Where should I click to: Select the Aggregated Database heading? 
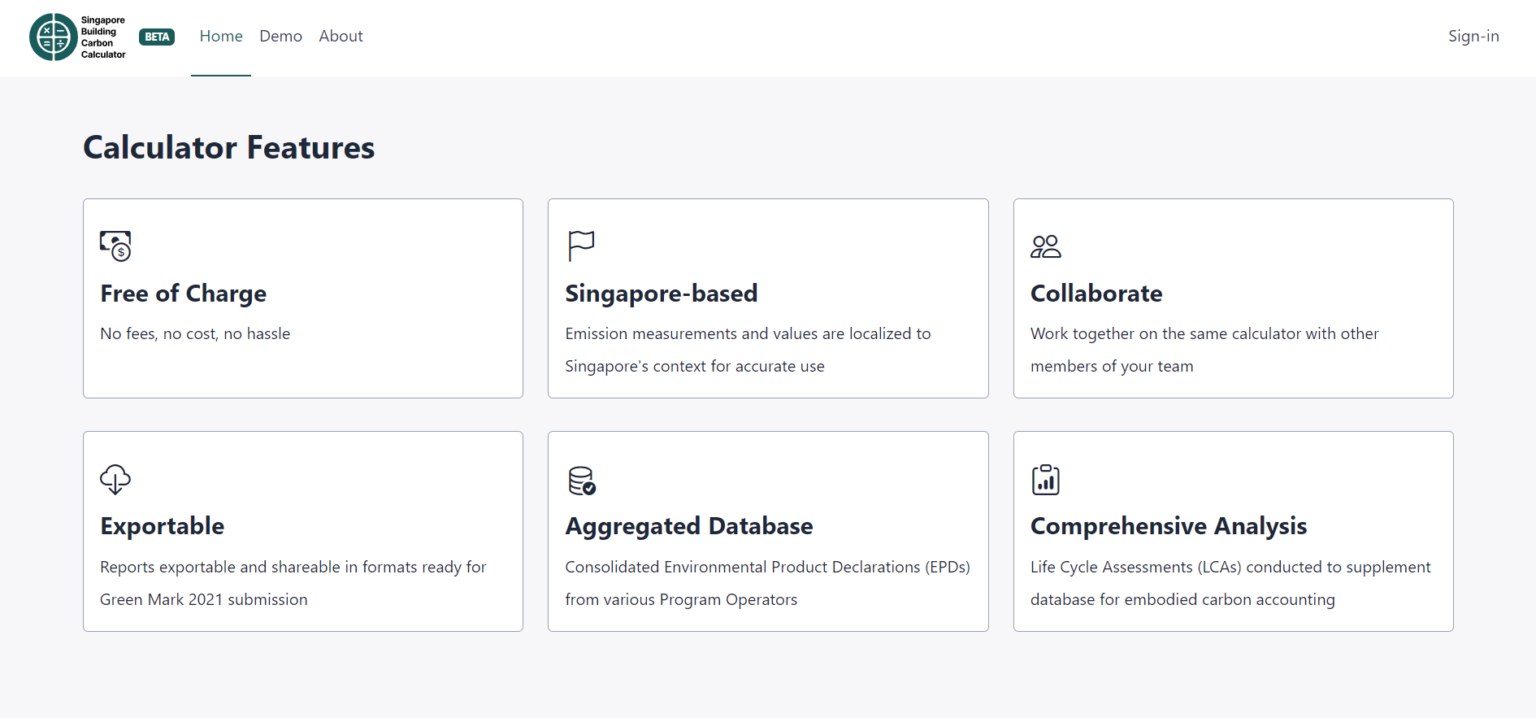[x=689, y=526]
